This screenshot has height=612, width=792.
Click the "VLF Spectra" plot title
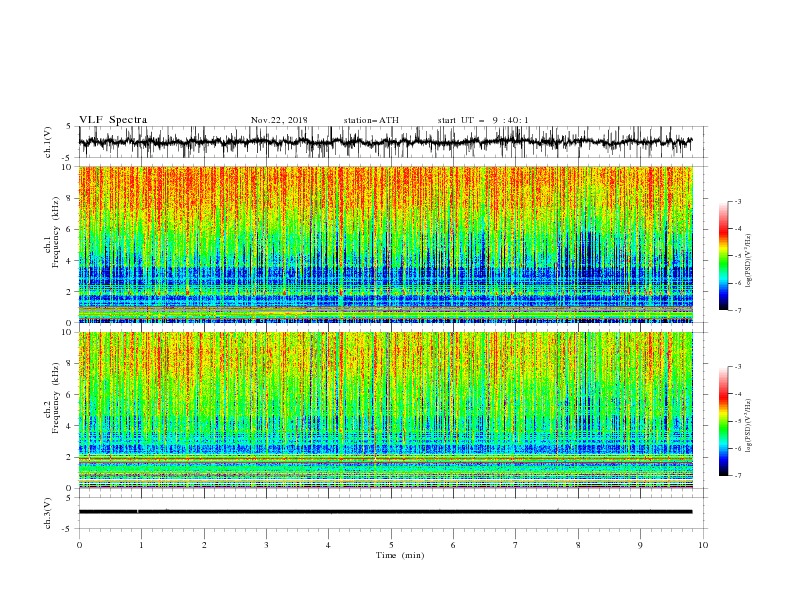tap(113, 120)
